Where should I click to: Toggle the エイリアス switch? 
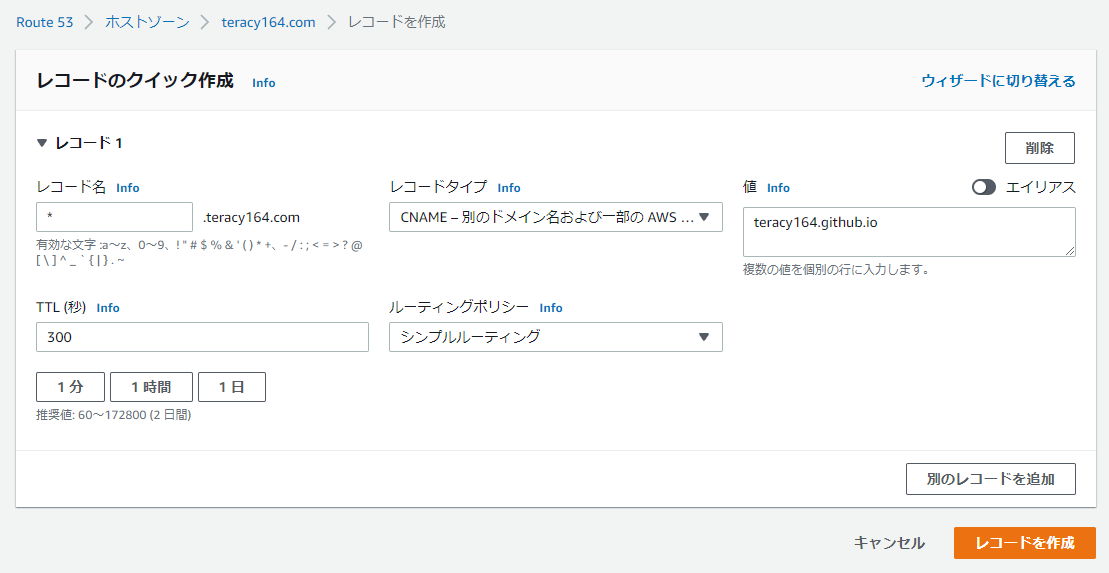click(984, 187)
